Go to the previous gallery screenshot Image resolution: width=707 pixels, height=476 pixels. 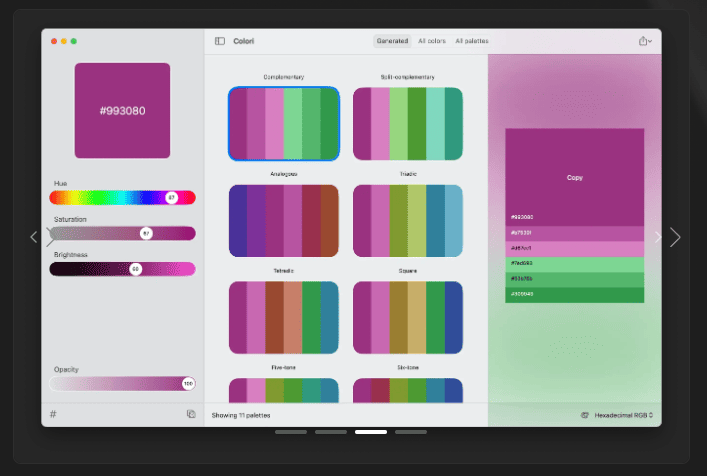34,237
